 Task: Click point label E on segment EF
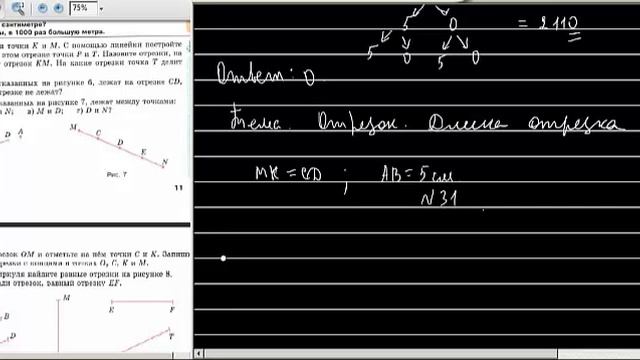tap(111, 310)
